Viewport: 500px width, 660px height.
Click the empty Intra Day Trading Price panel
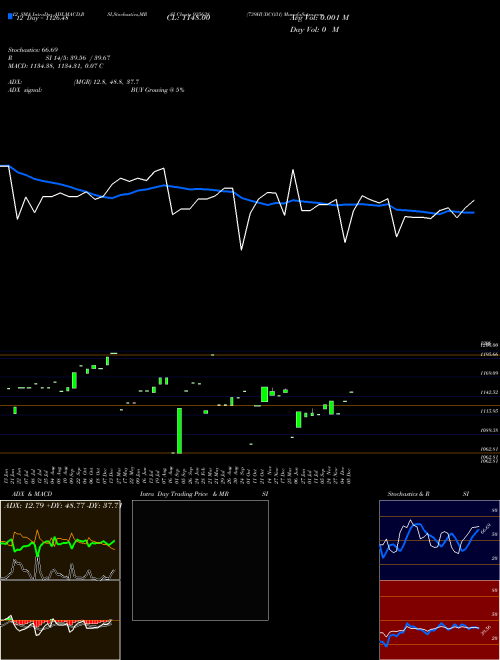click(200, 560)
